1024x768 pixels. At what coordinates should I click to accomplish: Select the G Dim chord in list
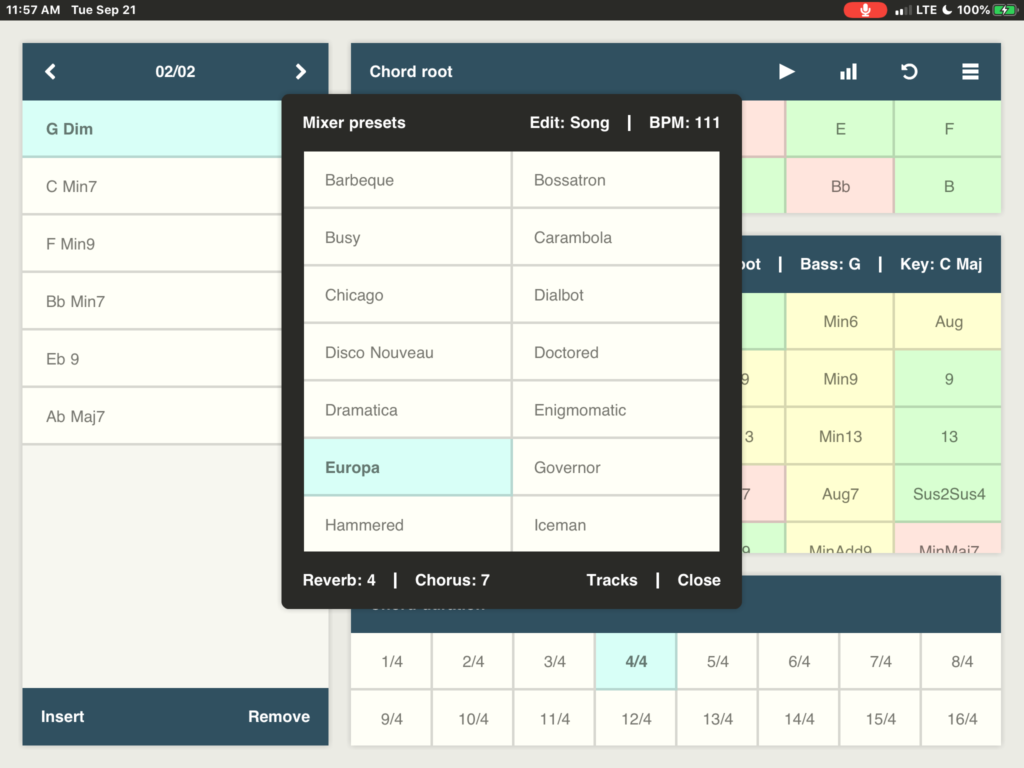coord(152,129)
